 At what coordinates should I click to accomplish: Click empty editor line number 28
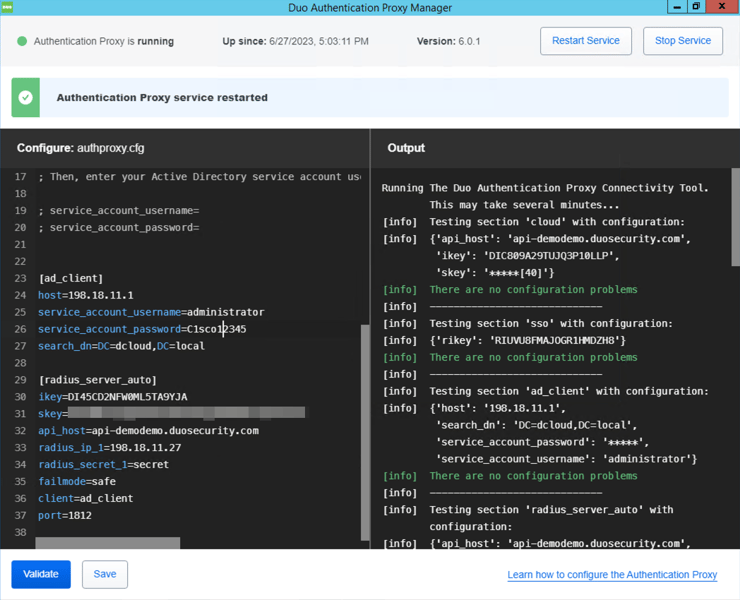pyautogui.click(x=20, y=363)
